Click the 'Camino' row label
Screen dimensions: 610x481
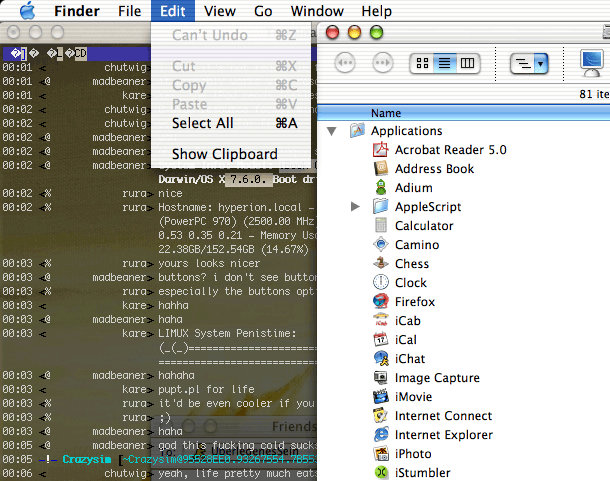pyautogui.click(x=417, y=245)
